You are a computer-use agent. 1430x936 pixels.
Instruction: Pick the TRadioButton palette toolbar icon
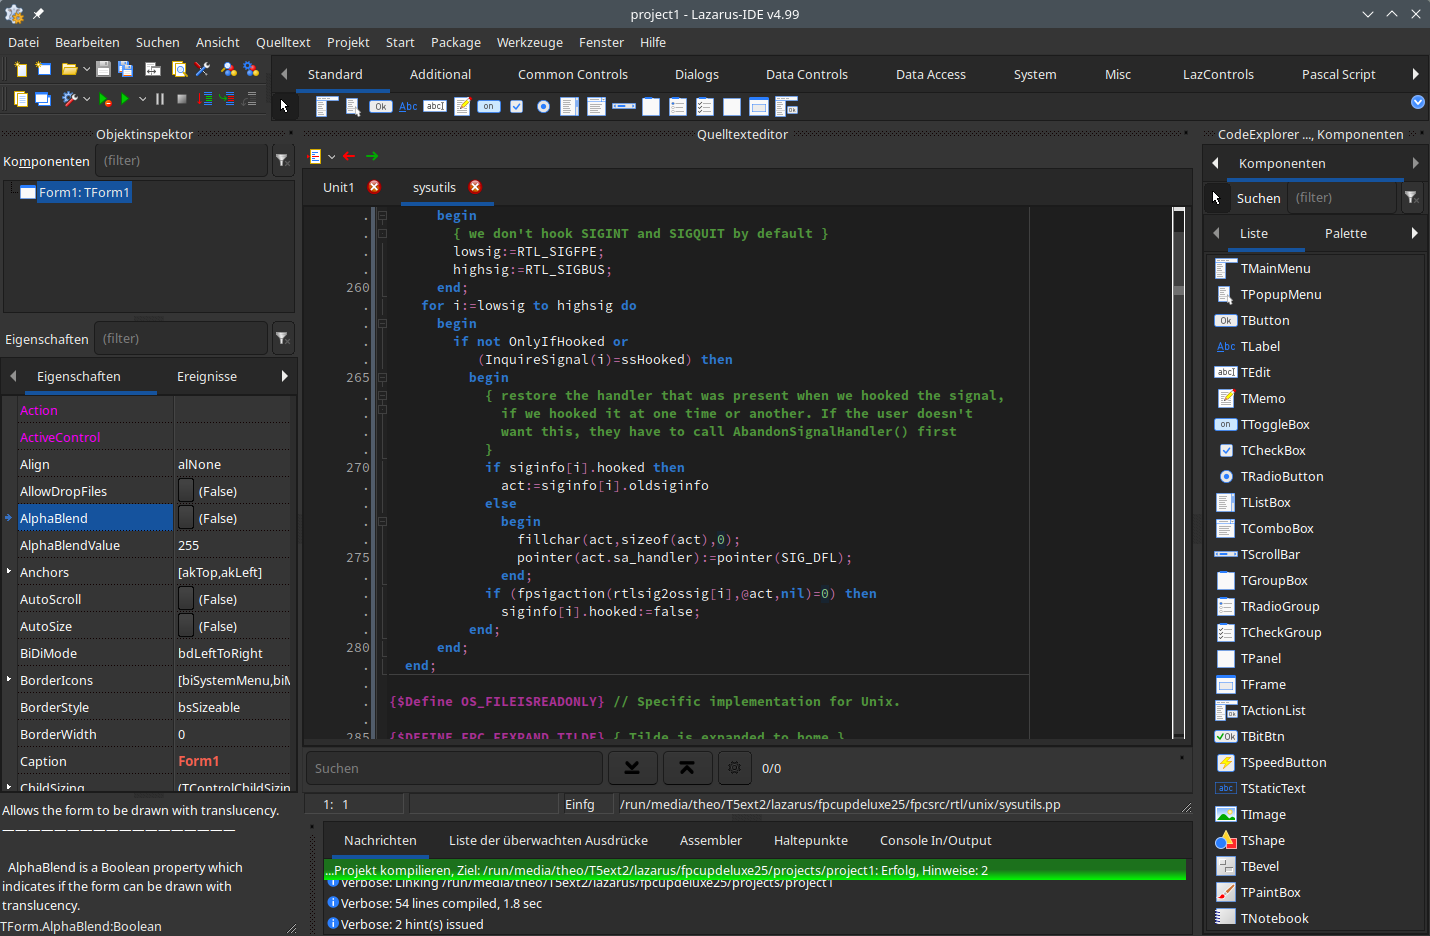pos(543,106)
